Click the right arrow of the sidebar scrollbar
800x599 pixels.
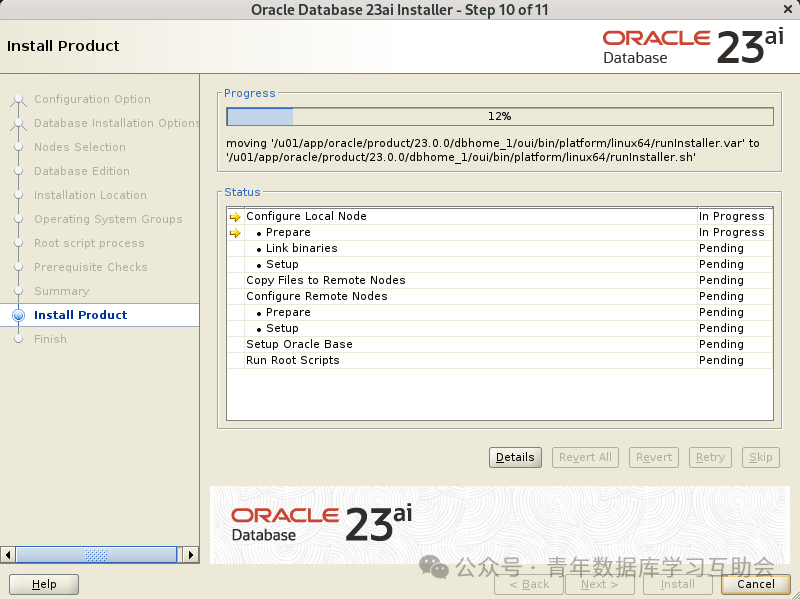(191, 555)
